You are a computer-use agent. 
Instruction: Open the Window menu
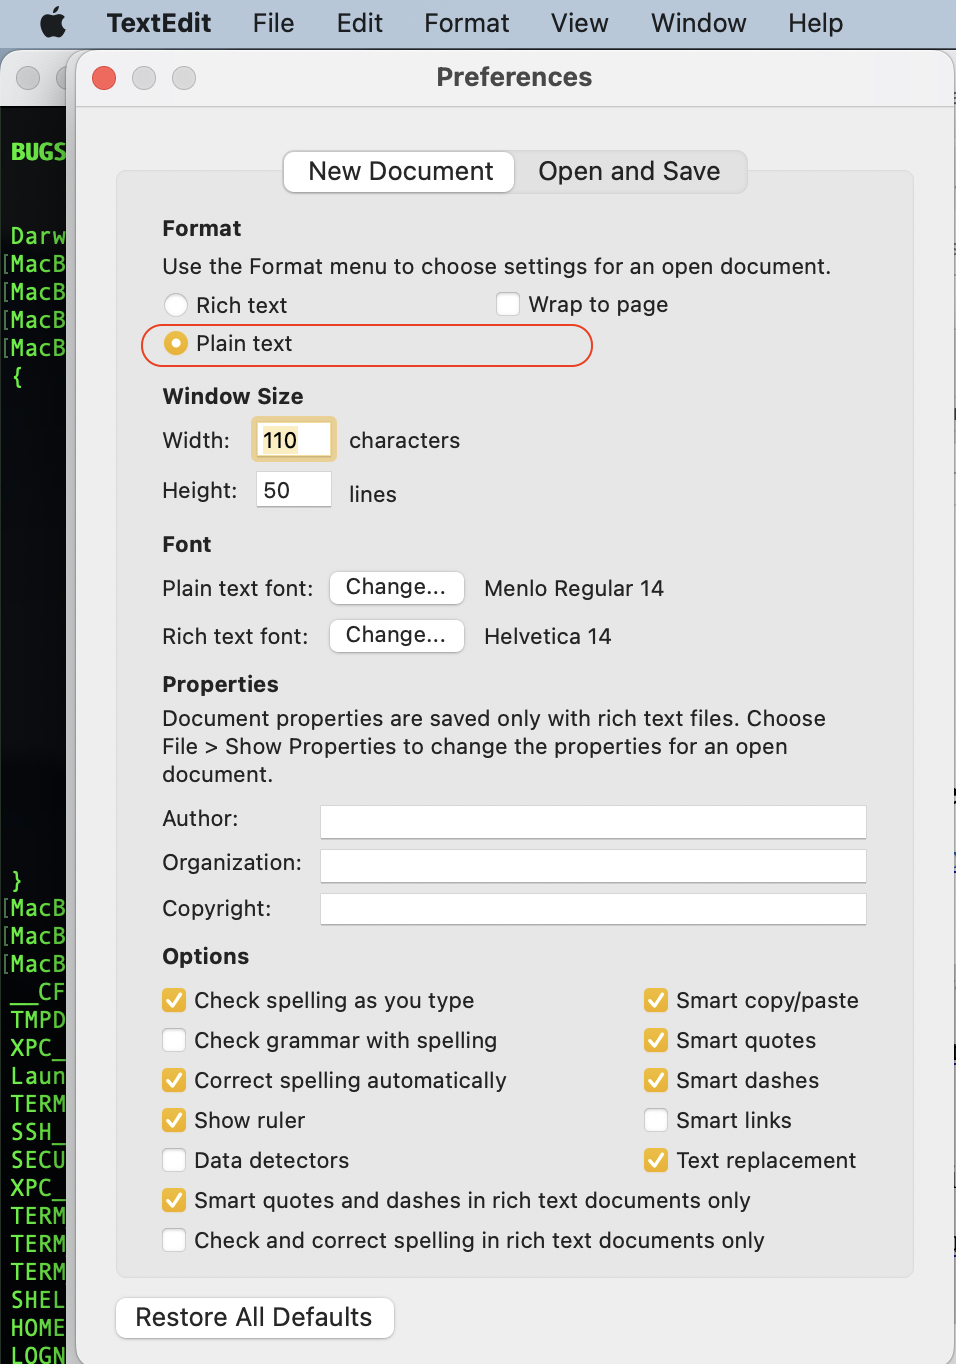[x=697, y=23]
